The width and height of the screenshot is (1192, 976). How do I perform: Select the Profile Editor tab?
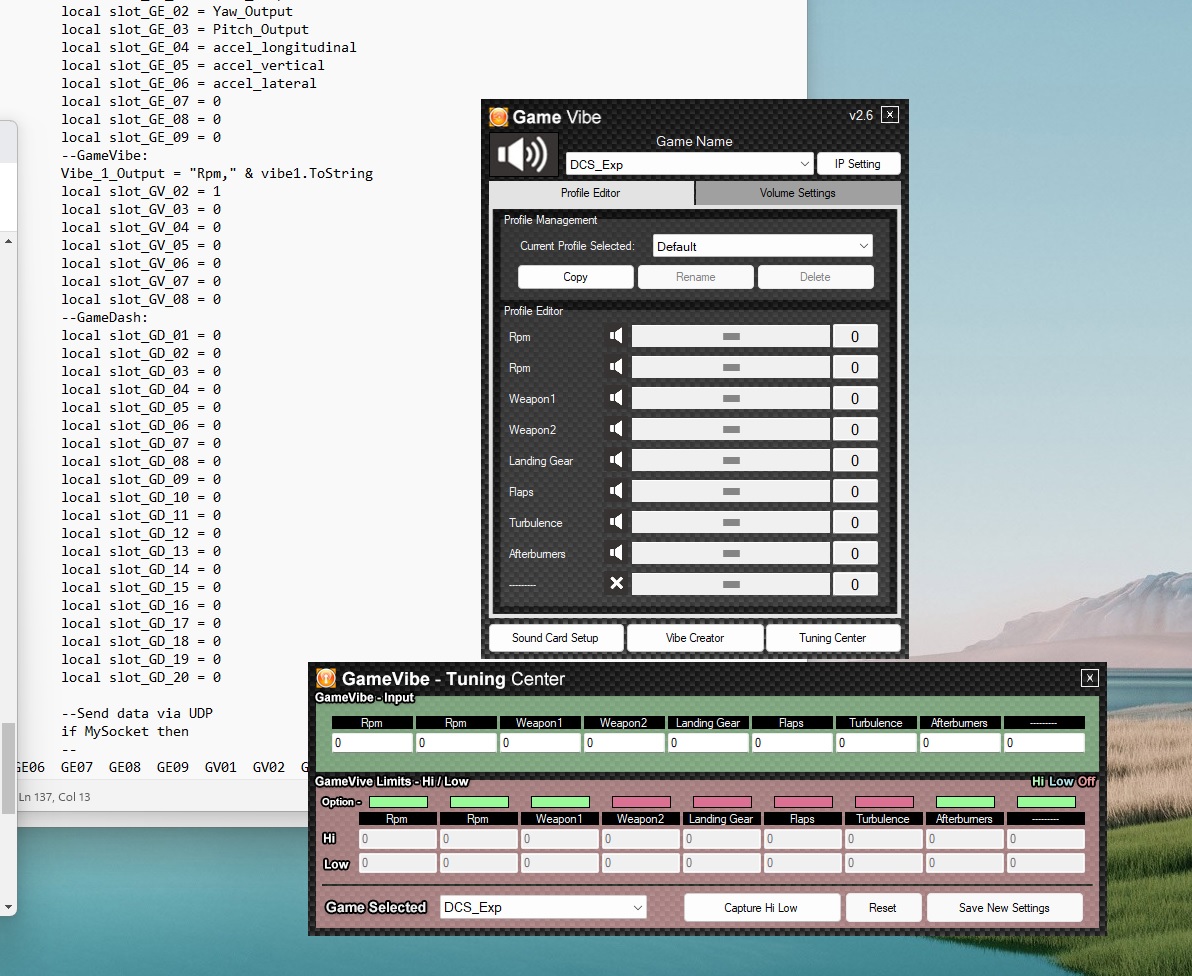(590, 193)
